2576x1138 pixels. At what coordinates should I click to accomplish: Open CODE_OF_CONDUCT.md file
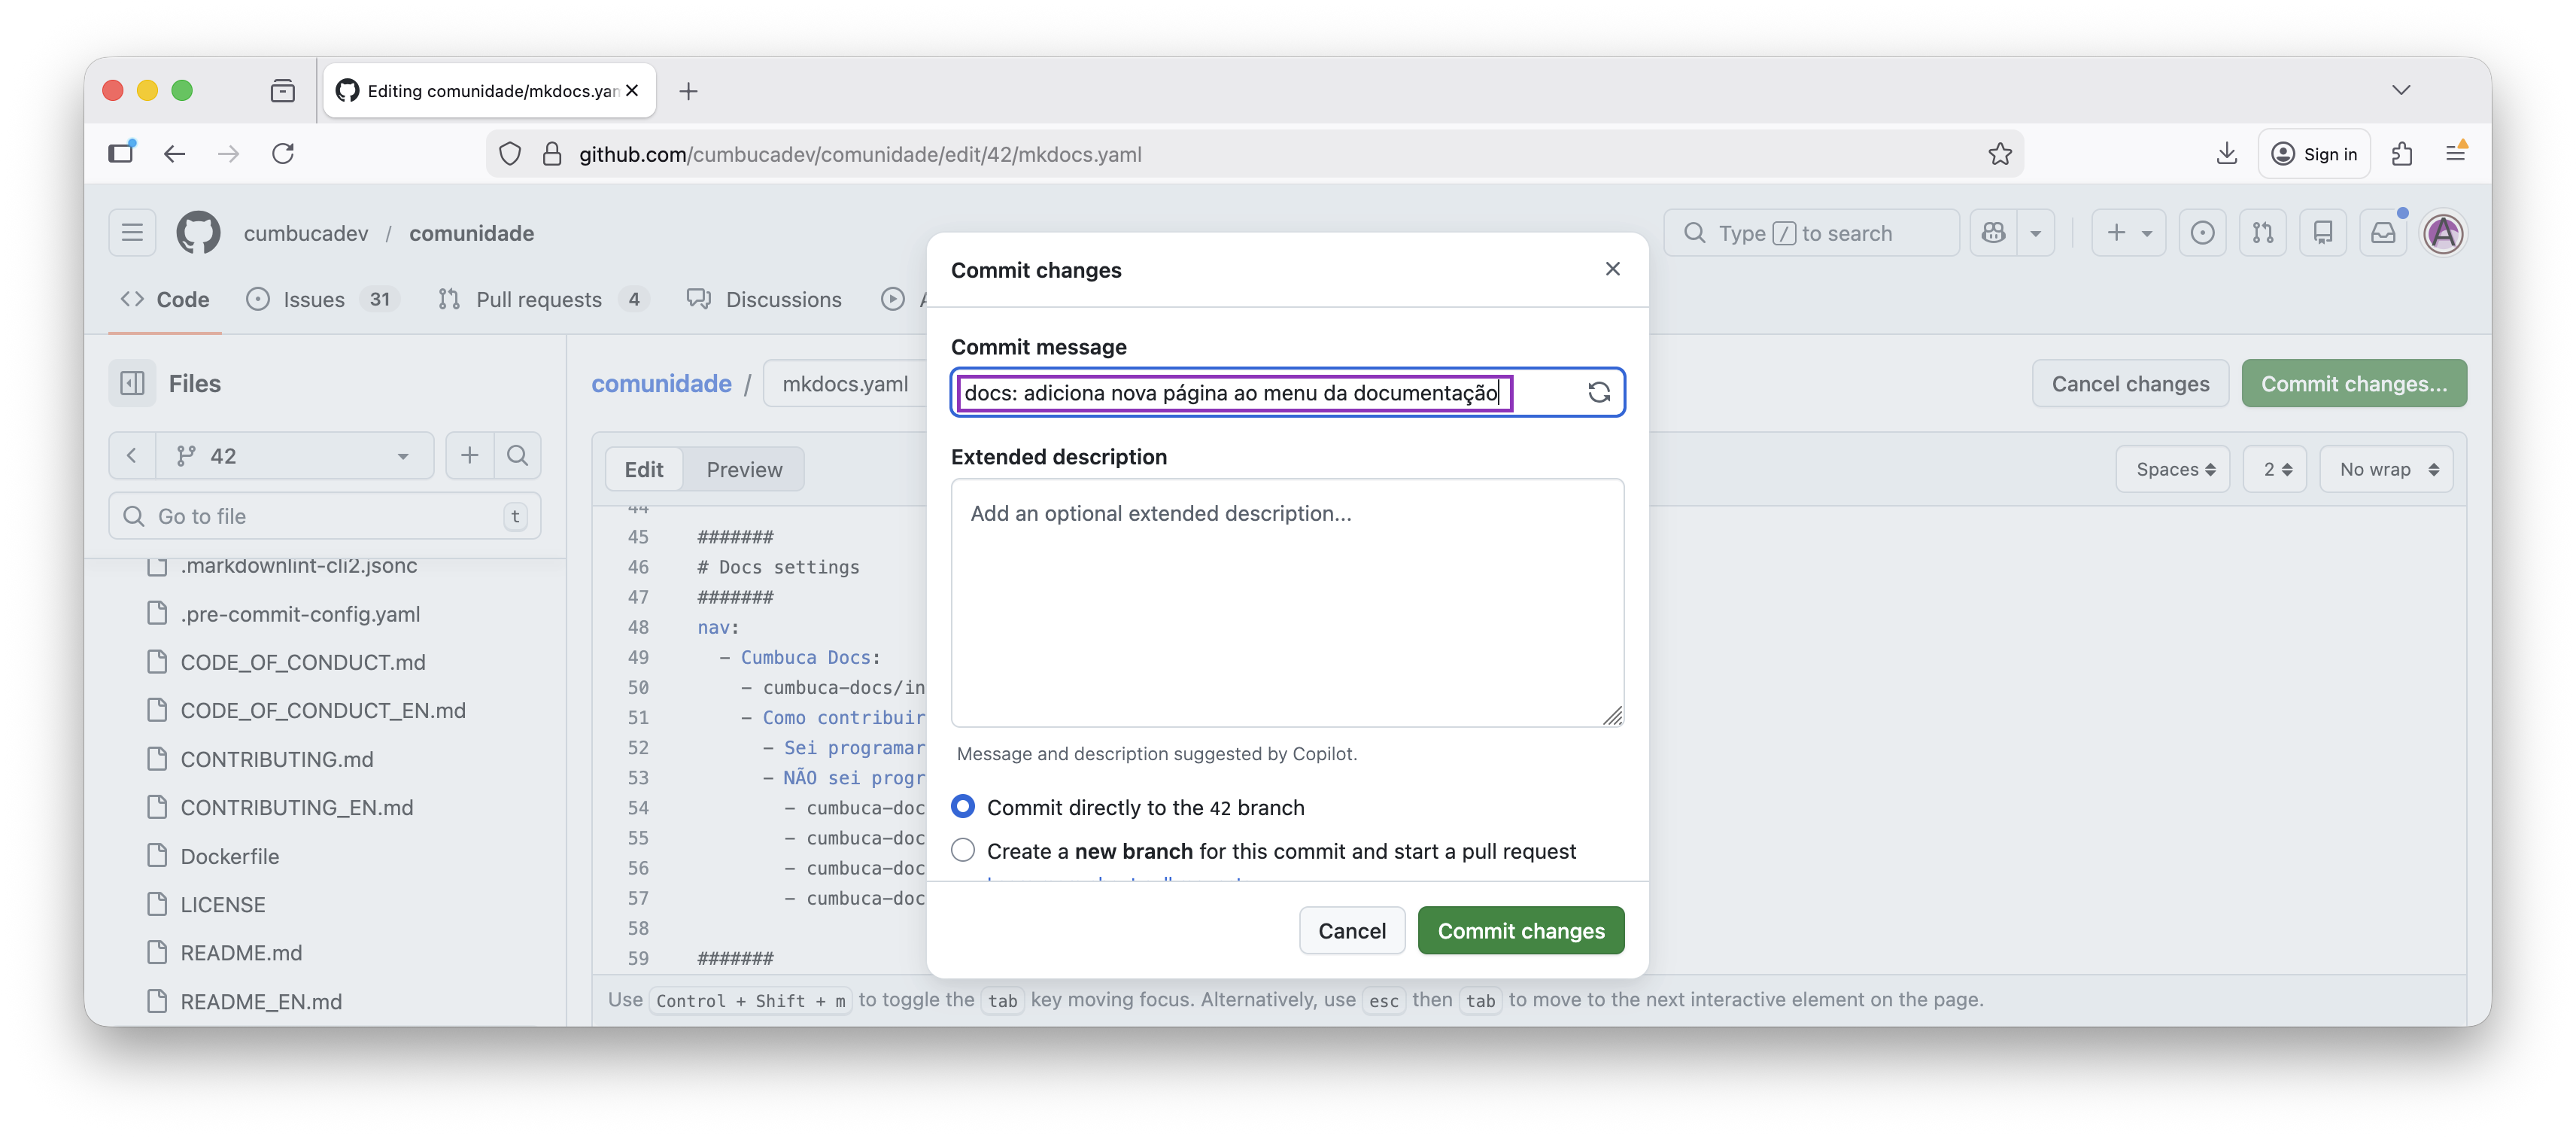point(303,661)
